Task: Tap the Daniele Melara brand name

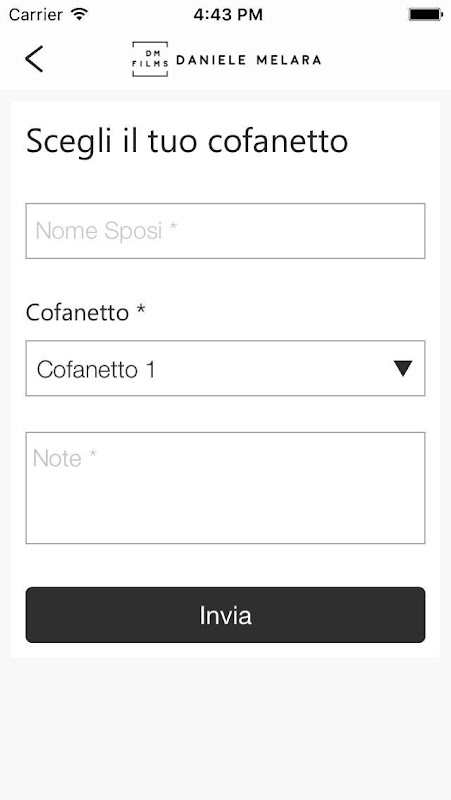Action: [248, 60]
